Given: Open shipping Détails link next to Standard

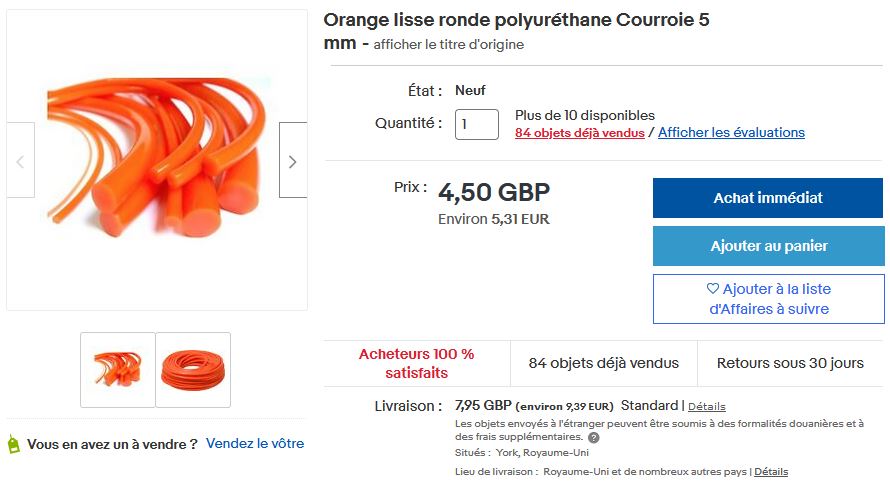Looking at the screenshot, I should (x=707, y=407).
